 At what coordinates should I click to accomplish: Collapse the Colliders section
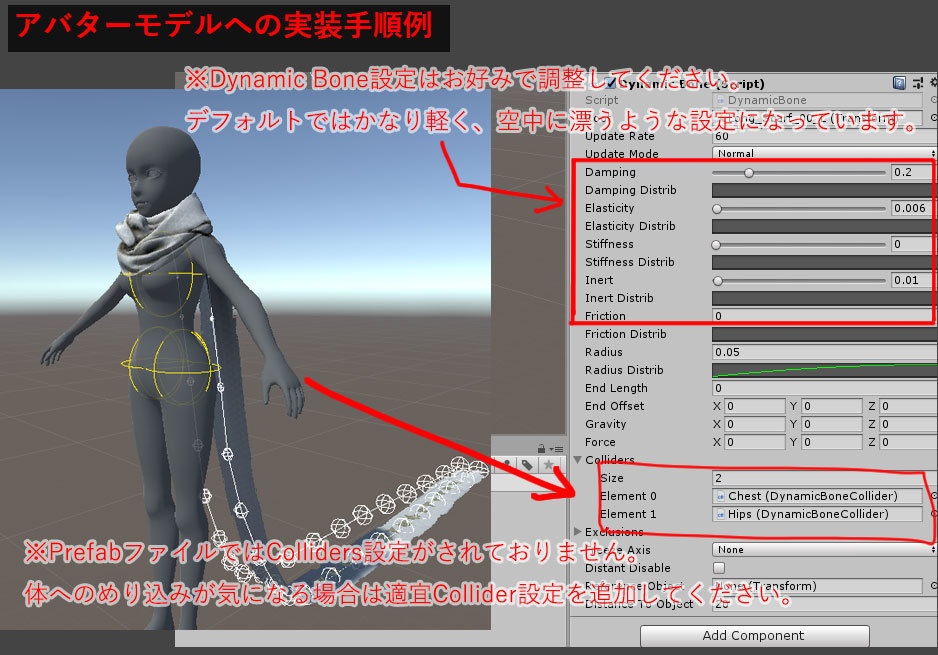[x=578, y=460]
